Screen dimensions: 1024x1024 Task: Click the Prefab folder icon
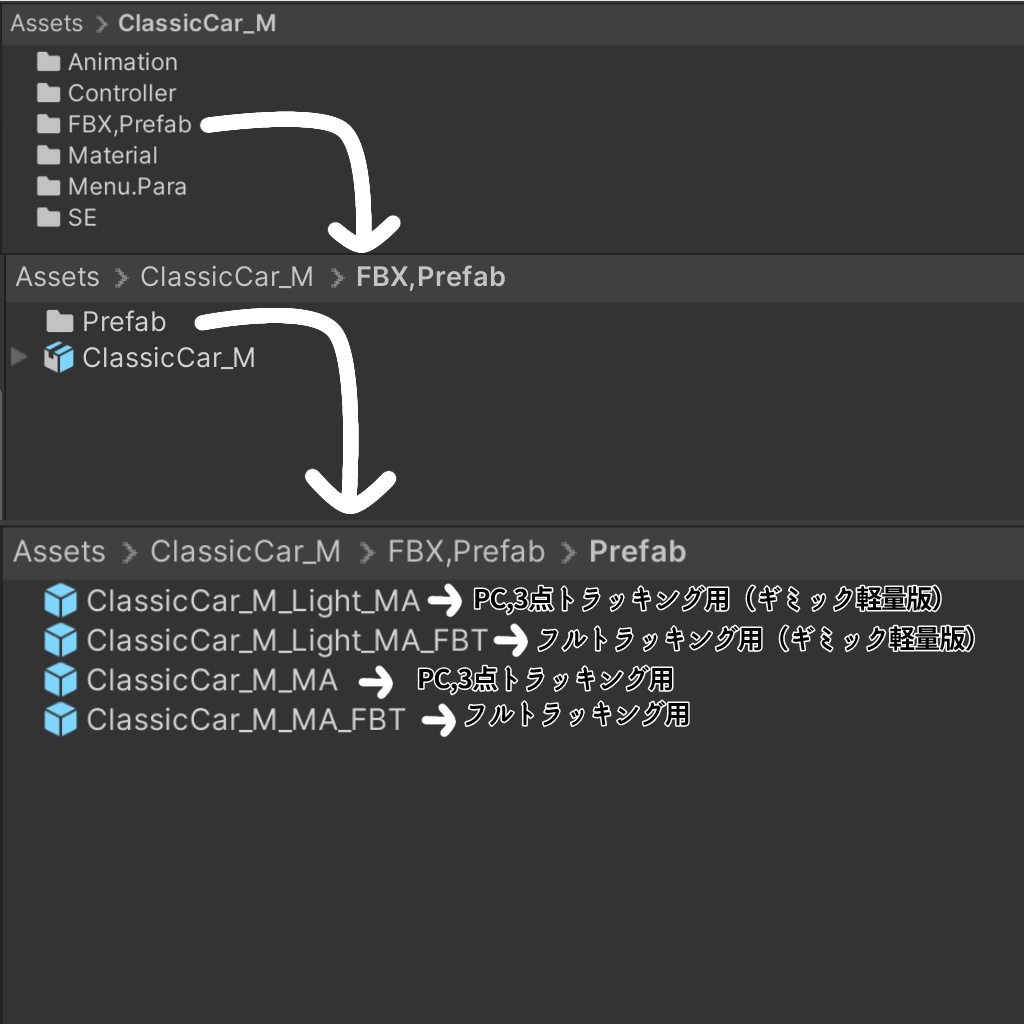point(60,321)
